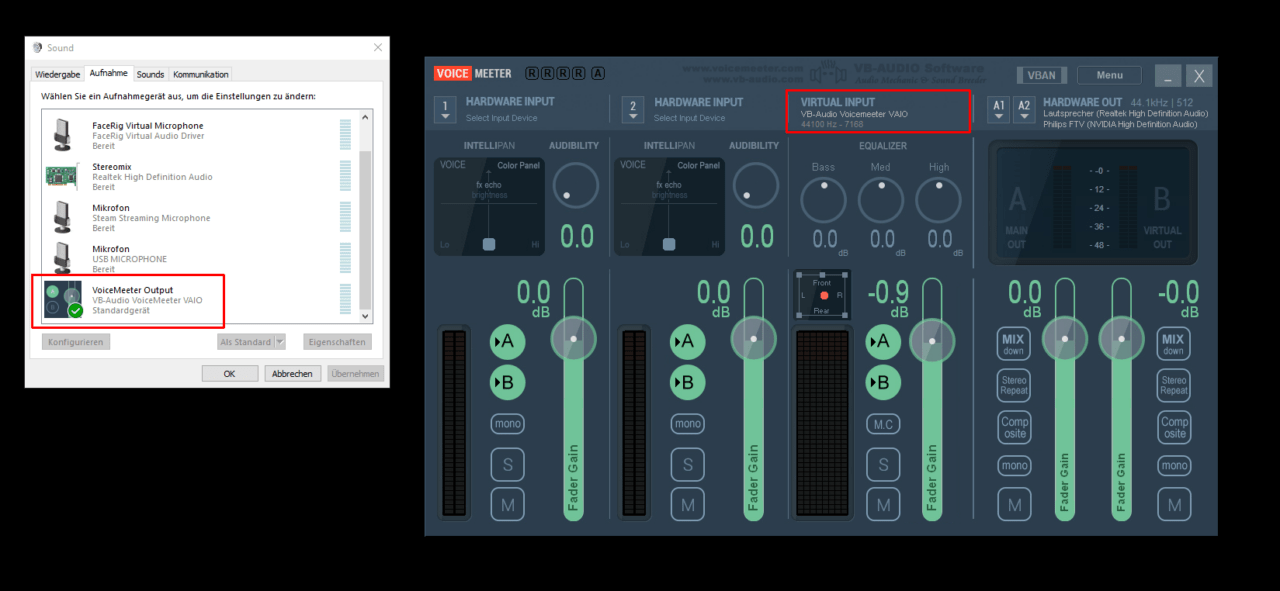Open the VBAN configuration panel
This screenshot has width=1280, height=591.
(1040, 75)
